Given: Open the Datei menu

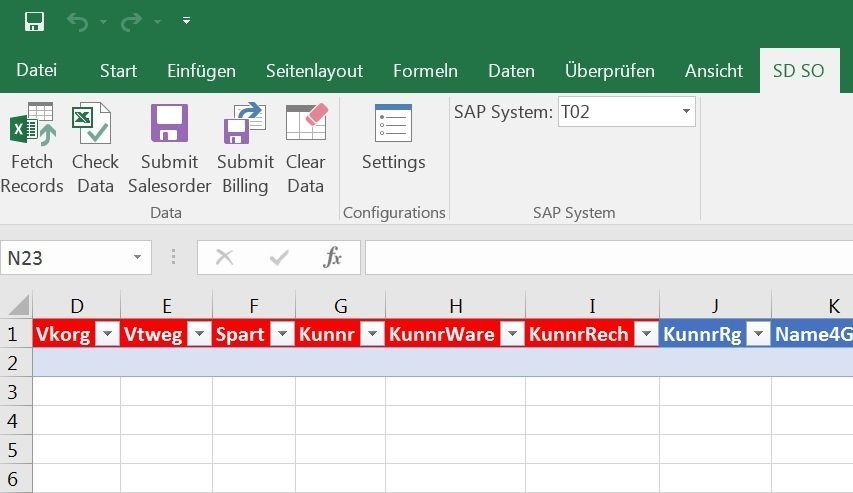Looking at the screenshot, I should pos(36,70).
